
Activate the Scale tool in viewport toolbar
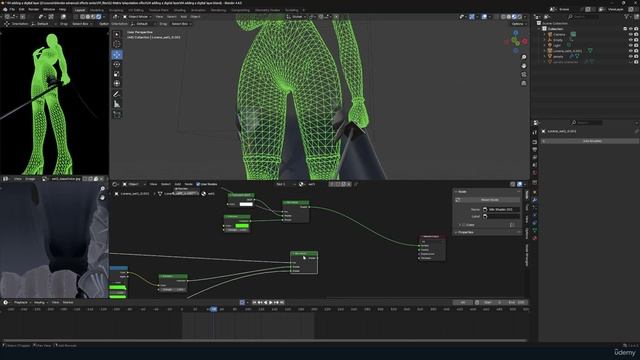117,74
